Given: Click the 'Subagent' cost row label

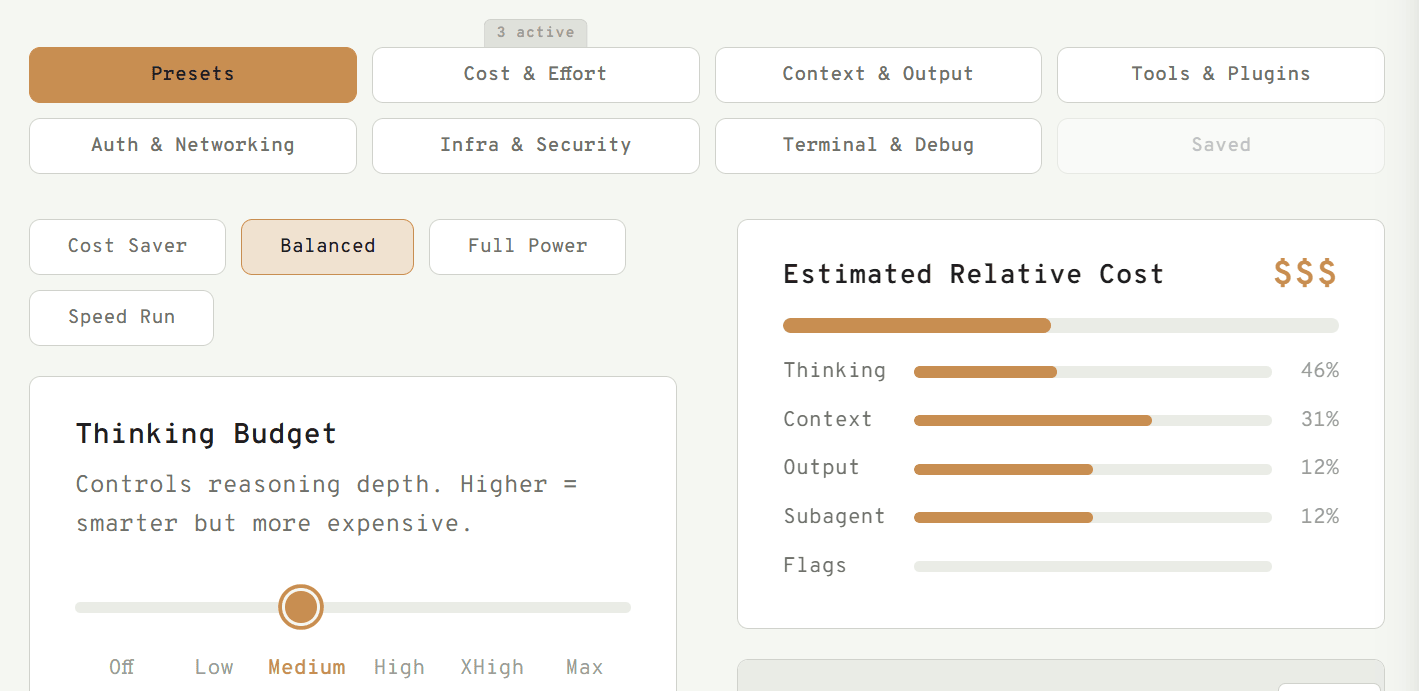Looking at the screenshot, I should (x=835, y=517).
